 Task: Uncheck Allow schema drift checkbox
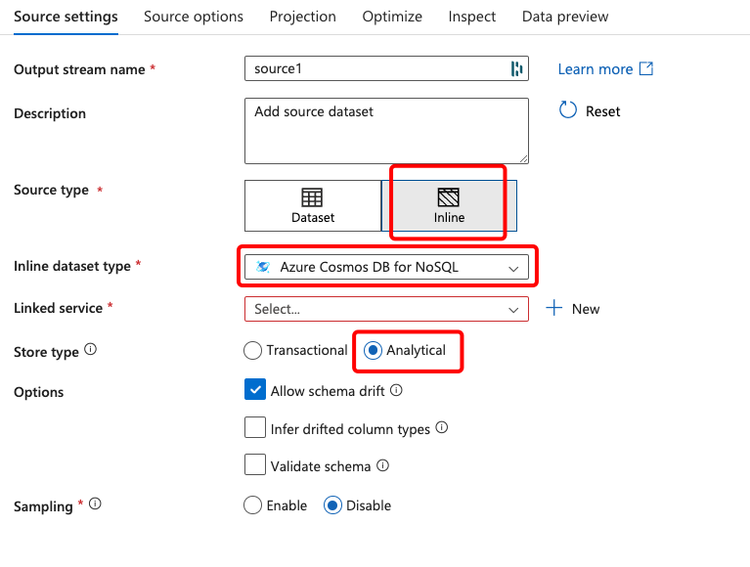pyautogui.click(x=255, y=391)
